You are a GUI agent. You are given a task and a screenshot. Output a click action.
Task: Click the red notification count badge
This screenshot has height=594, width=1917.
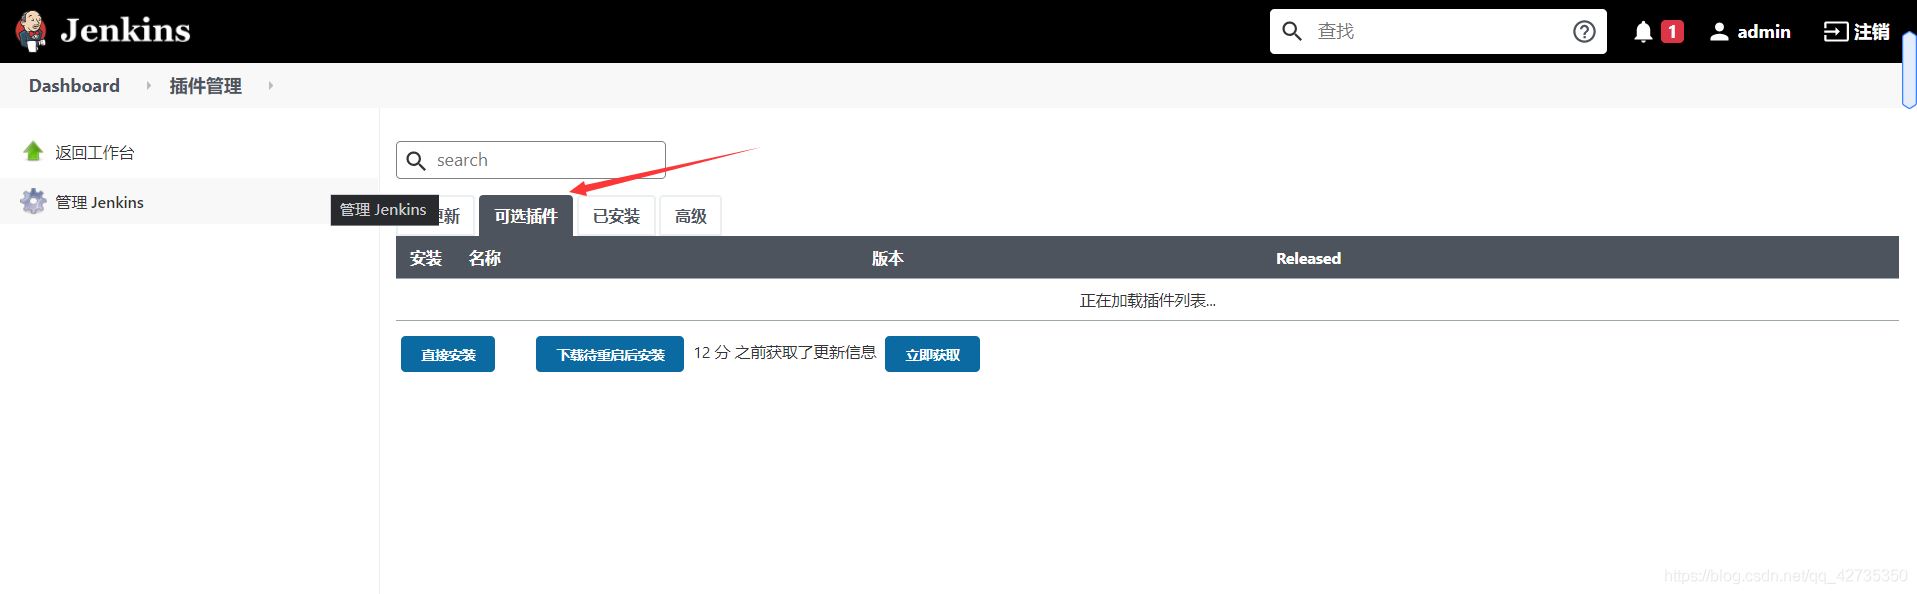point(1672,32)
